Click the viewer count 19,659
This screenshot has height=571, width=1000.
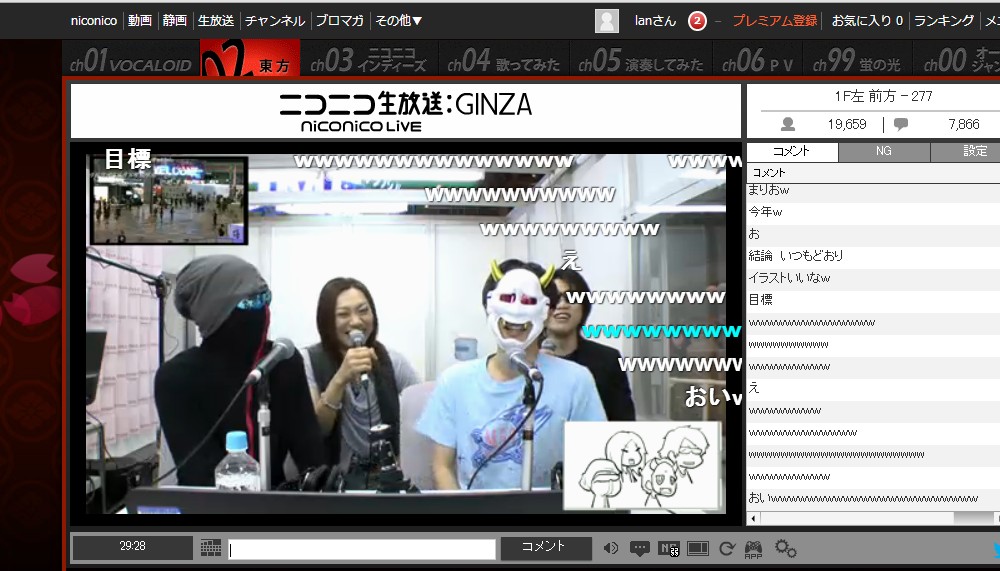tap(847, 124)
